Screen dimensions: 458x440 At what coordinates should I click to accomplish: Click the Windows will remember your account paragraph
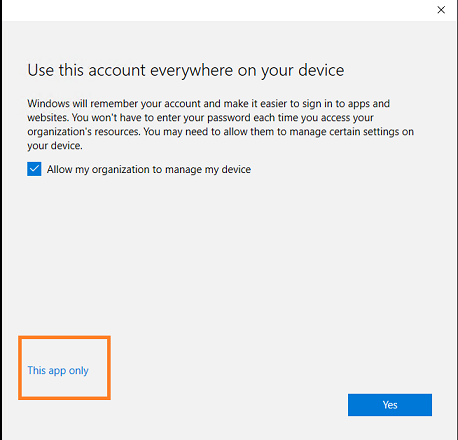(x=220, y=124)
